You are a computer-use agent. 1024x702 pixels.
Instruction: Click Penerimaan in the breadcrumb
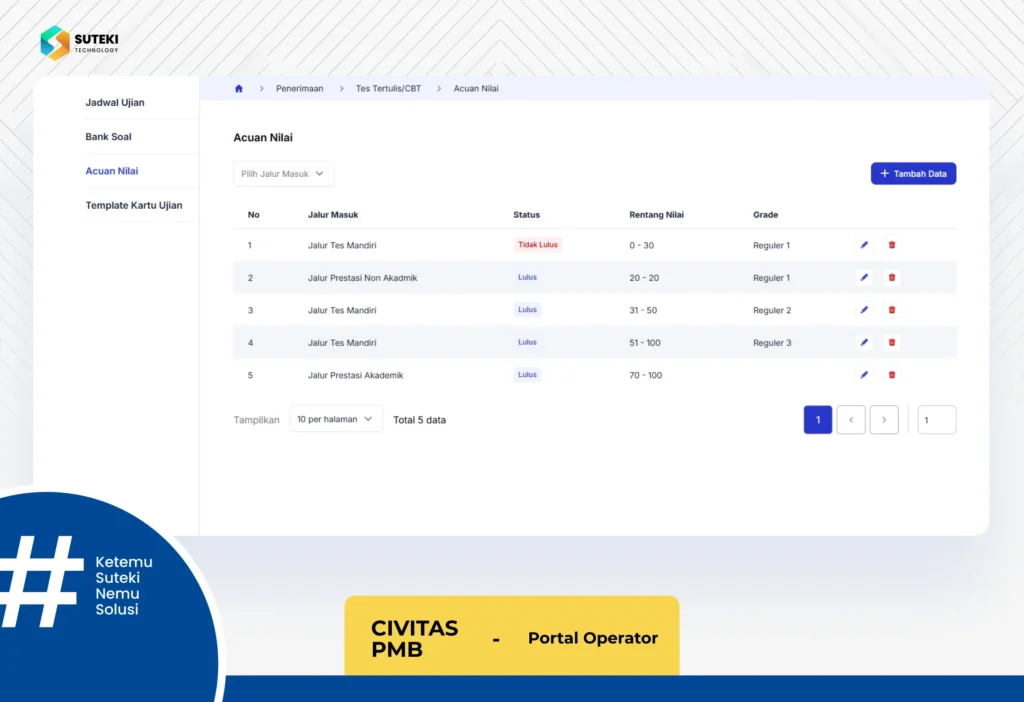point(299,89)
